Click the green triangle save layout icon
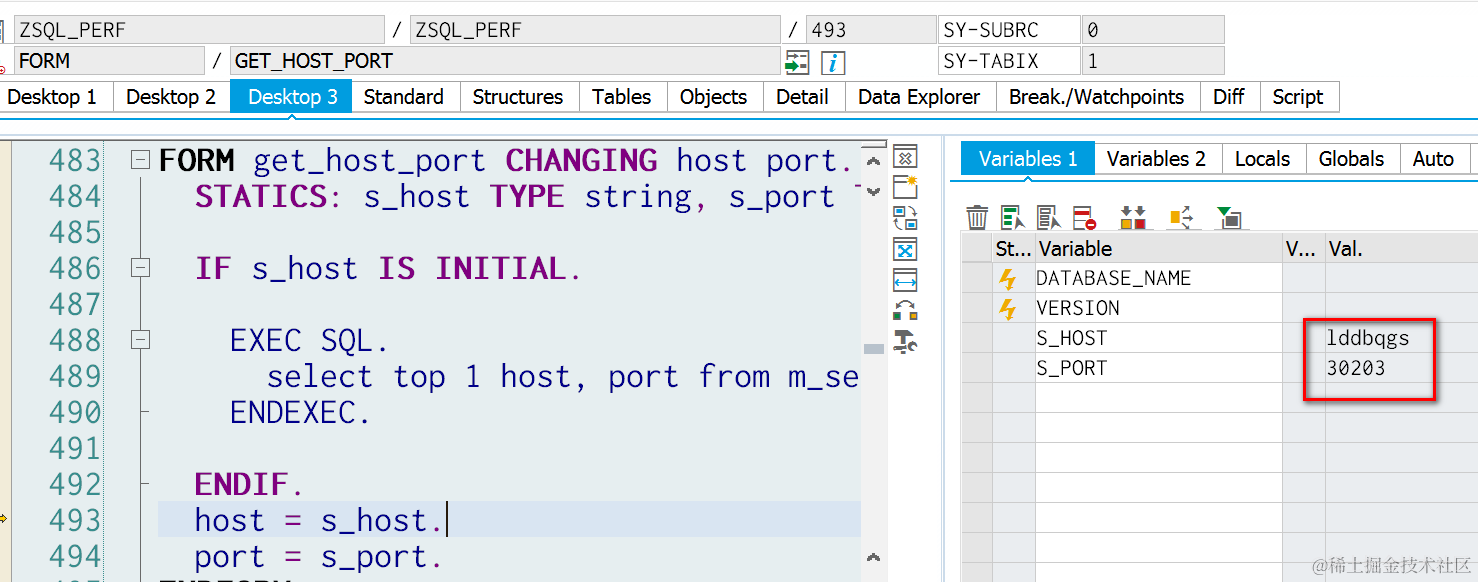The height and width of the screenshot is (582, 1478). coord(1228,216)
